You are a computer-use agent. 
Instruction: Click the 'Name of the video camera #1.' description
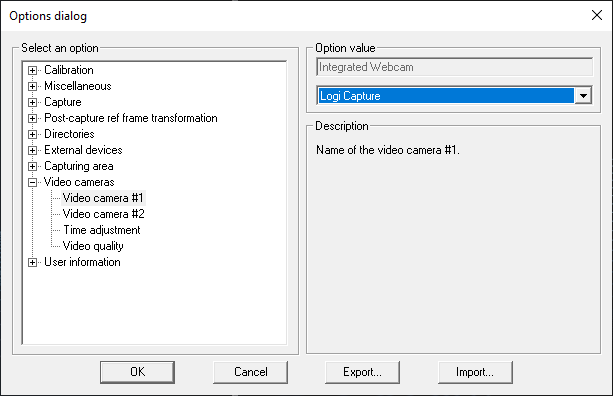[388, 150]
